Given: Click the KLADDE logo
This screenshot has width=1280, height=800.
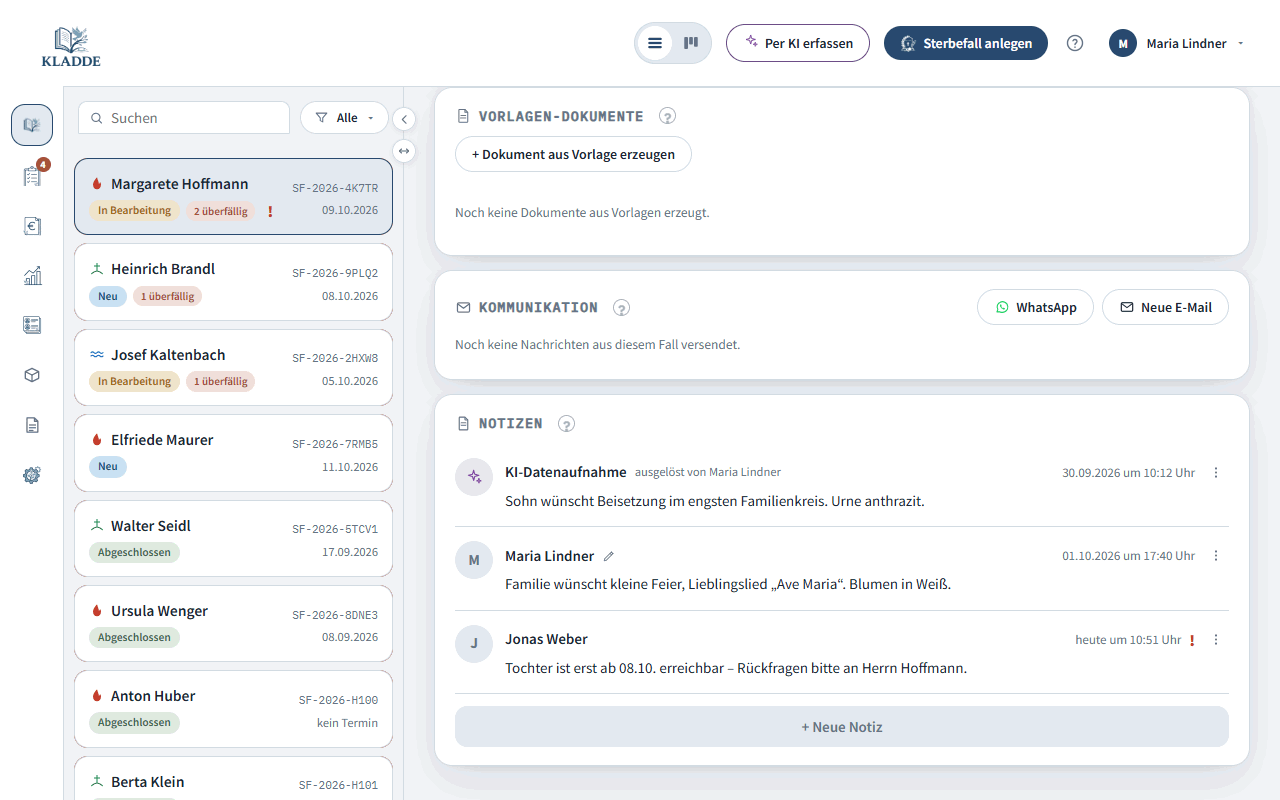Looking at the screenshot, I should point(71,46).
